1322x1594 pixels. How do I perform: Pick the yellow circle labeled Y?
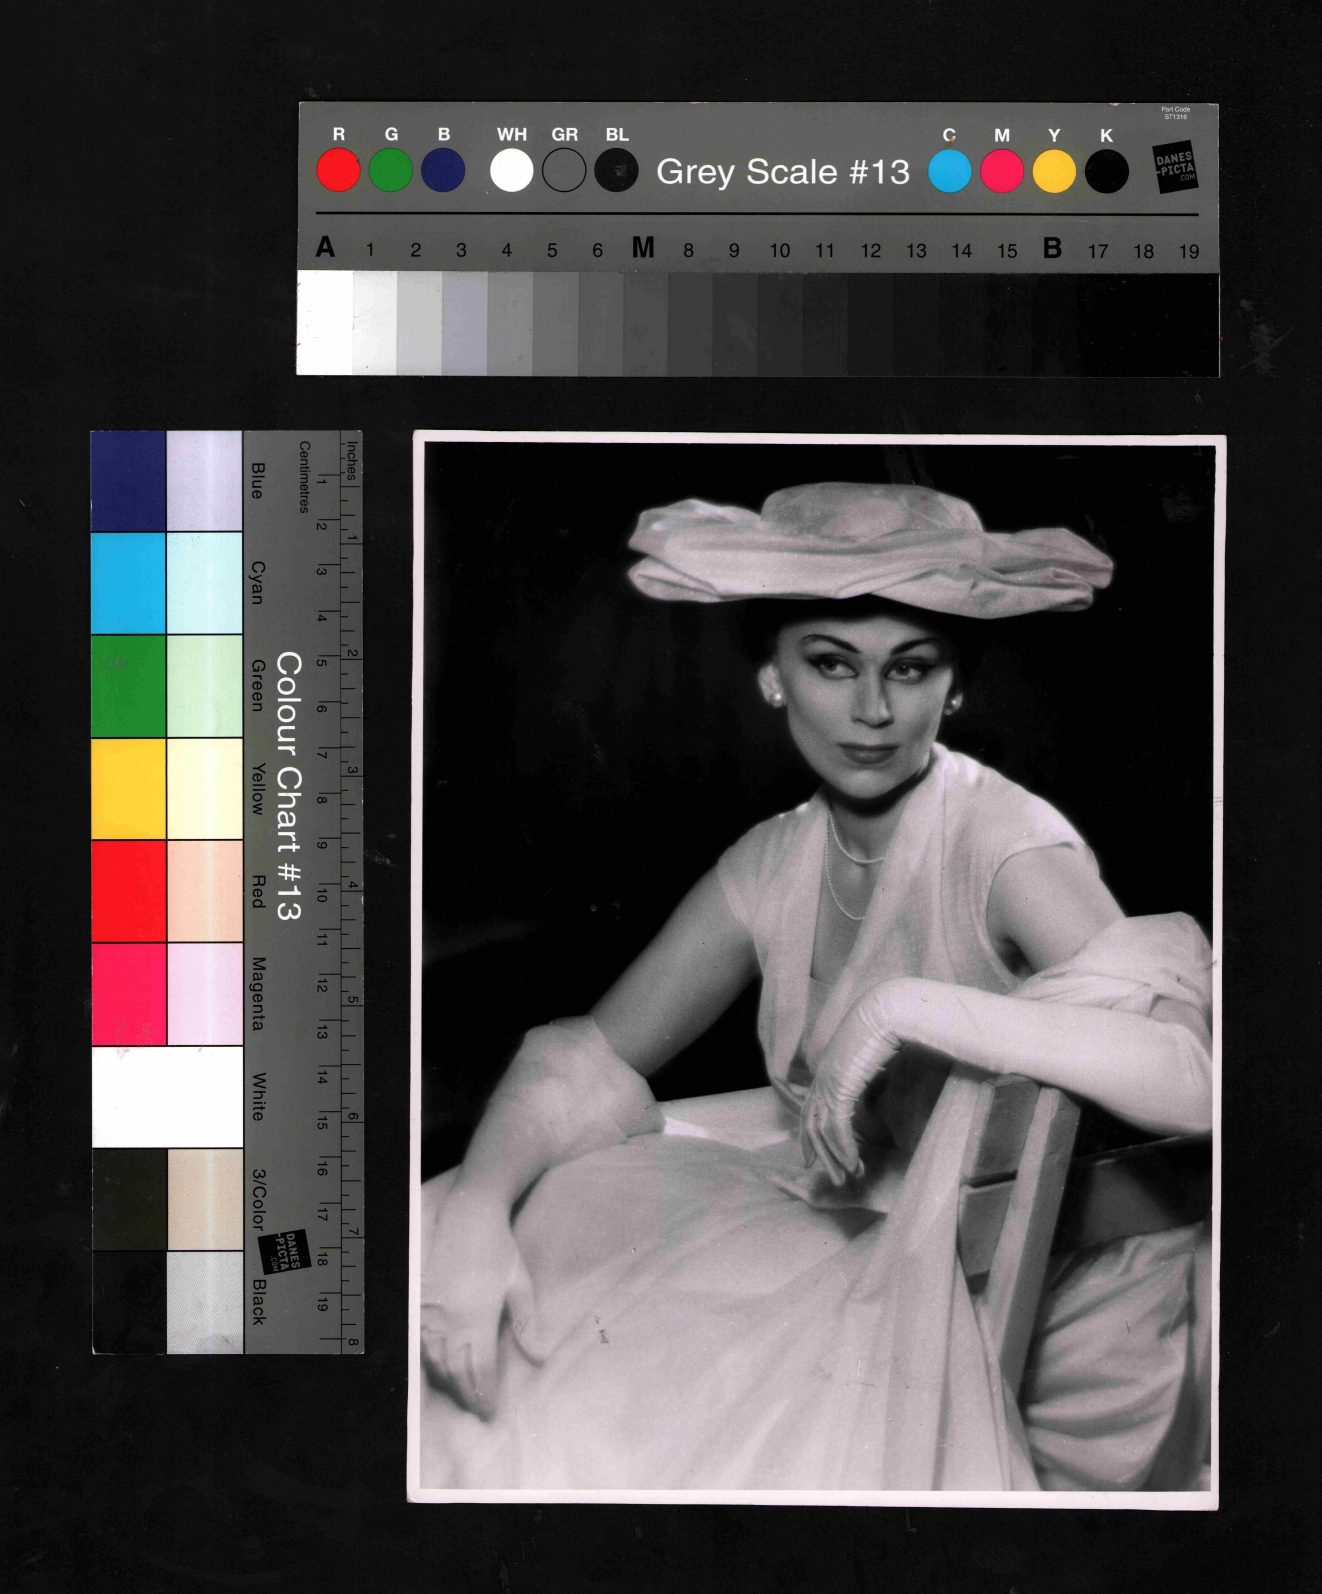point(1054,171)
